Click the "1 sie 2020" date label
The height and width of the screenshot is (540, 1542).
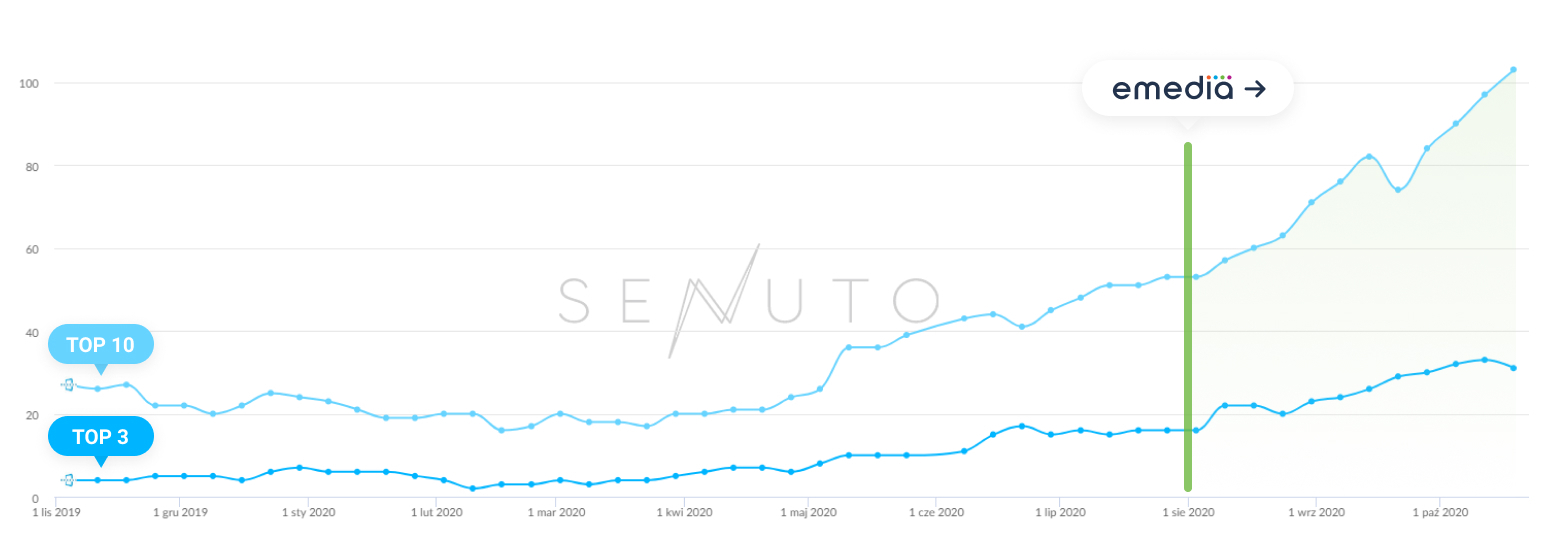pos(1186,513)
